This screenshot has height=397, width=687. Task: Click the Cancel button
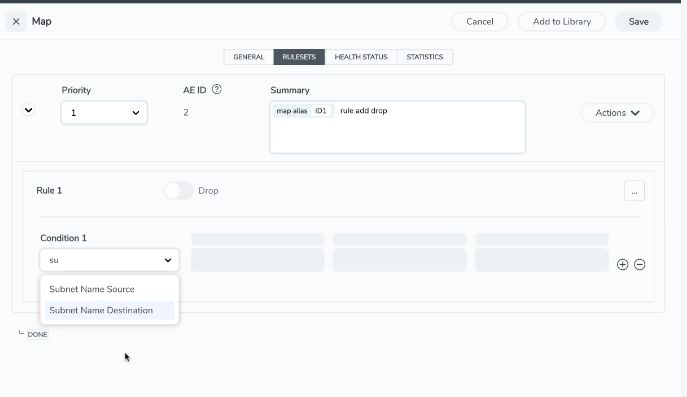tap(480, 21)
